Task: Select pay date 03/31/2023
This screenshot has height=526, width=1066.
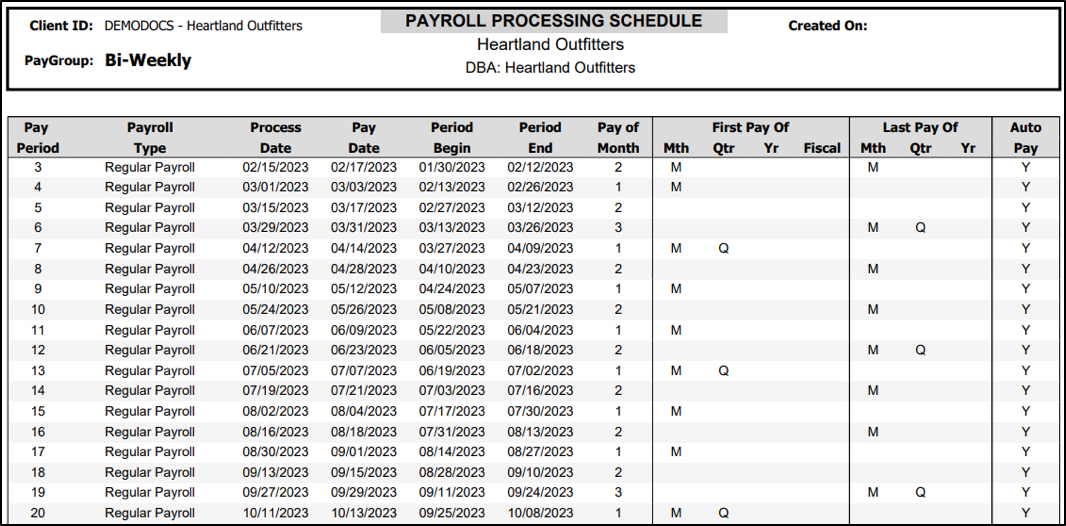Action: [x=364, y=228]
